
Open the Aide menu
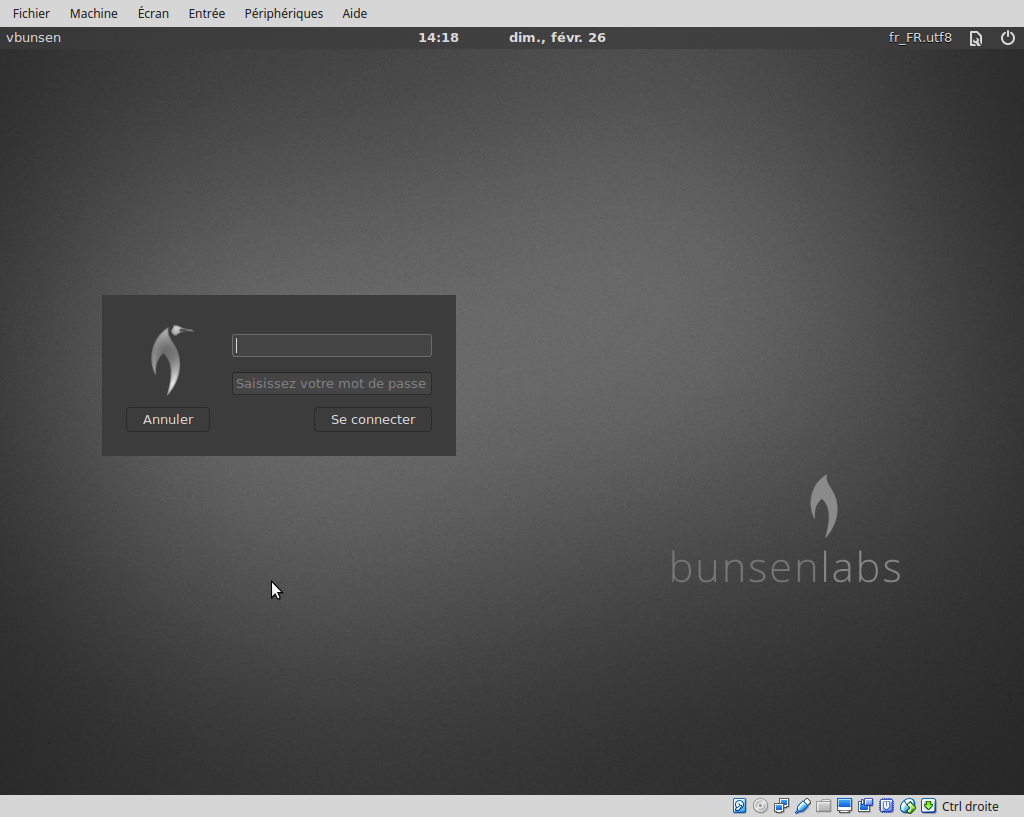[355, 13]
